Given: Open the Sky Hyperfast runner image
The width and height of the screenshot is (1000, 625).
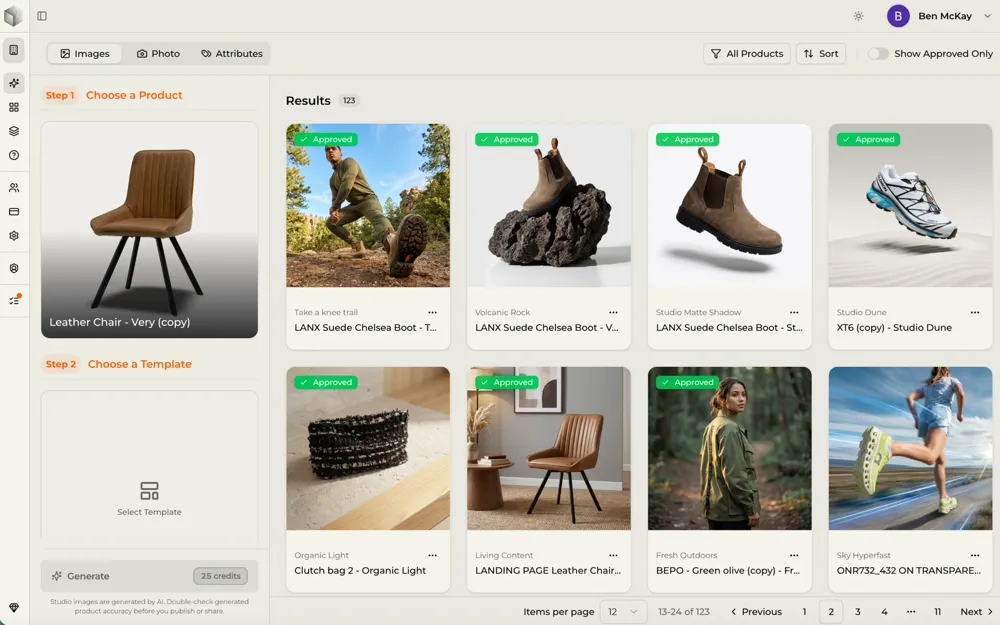Looking at the screenshot, I should (x=910, y=448).
